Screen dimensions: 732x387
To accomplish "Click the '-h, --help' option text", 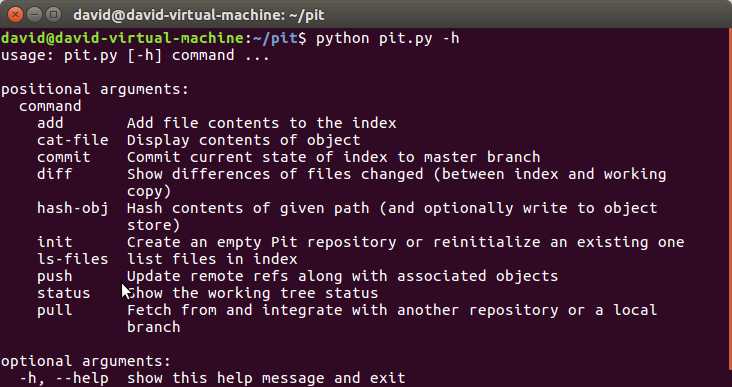I will (63, 378).
